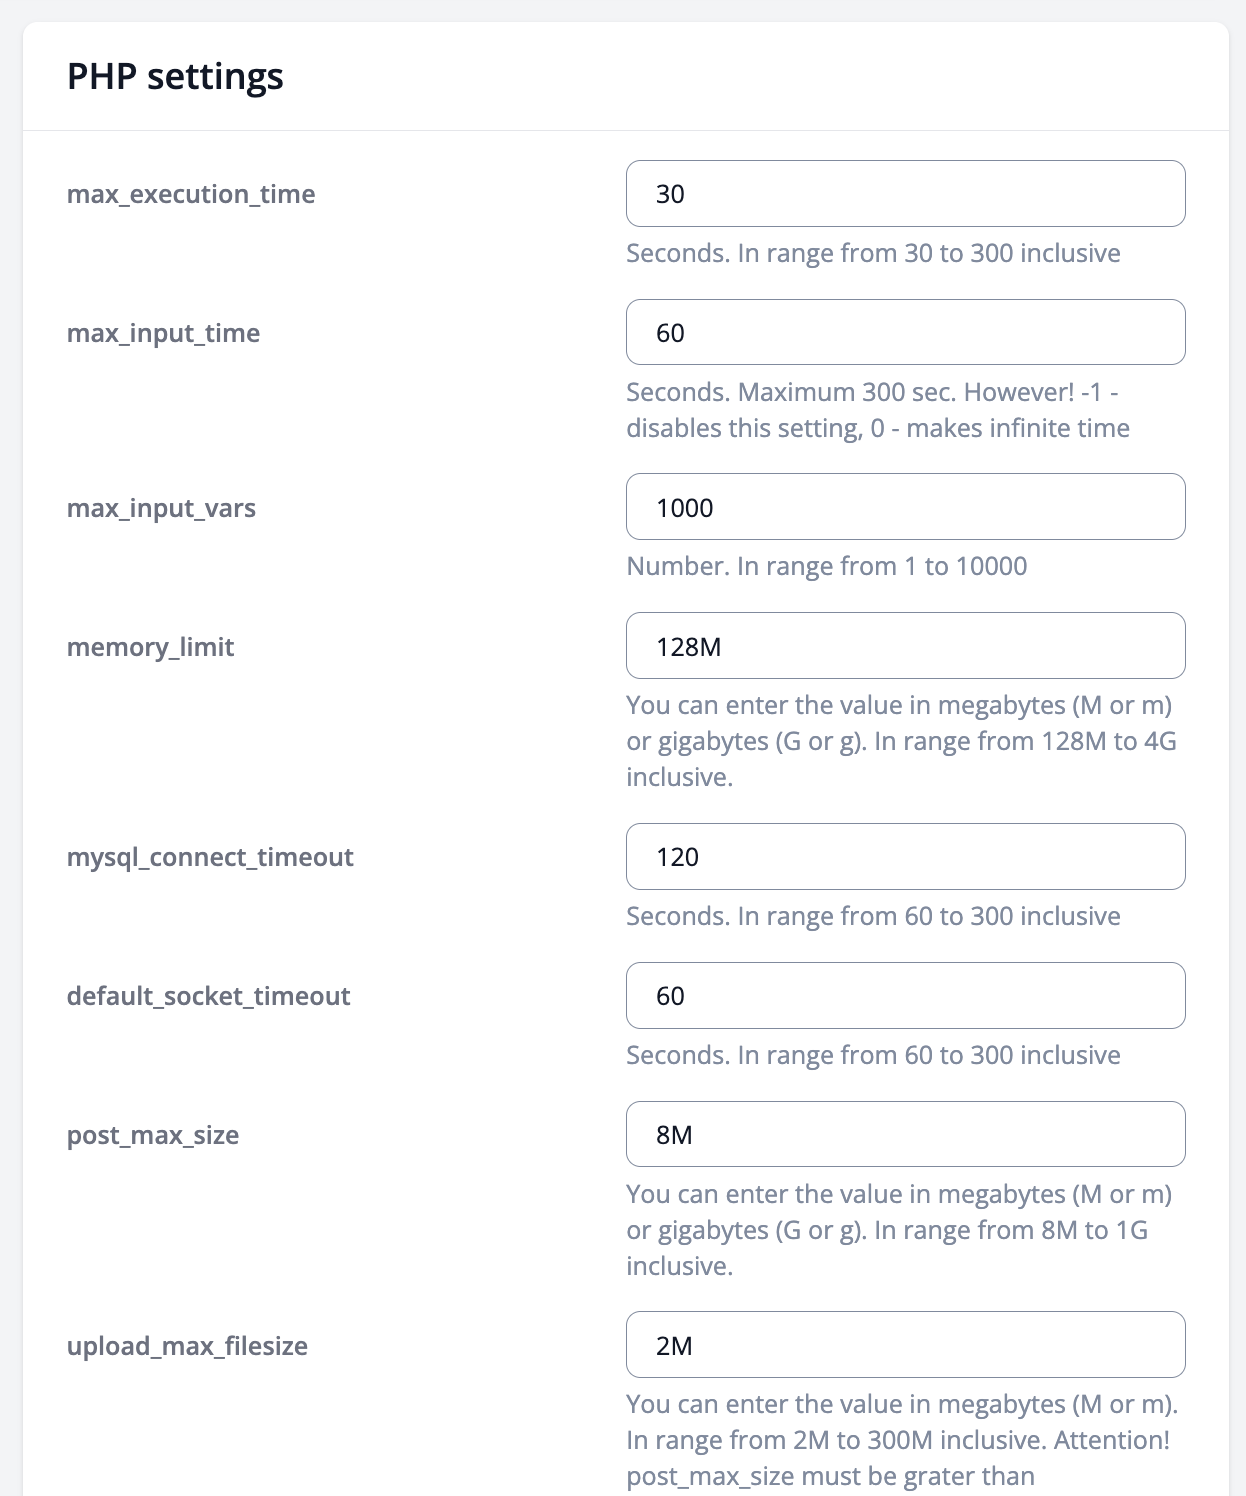The width and height of the screenshot is (1246, 1496).
Task: Click the mysql_connect_timeout input field
Action: tap(905, 857)
